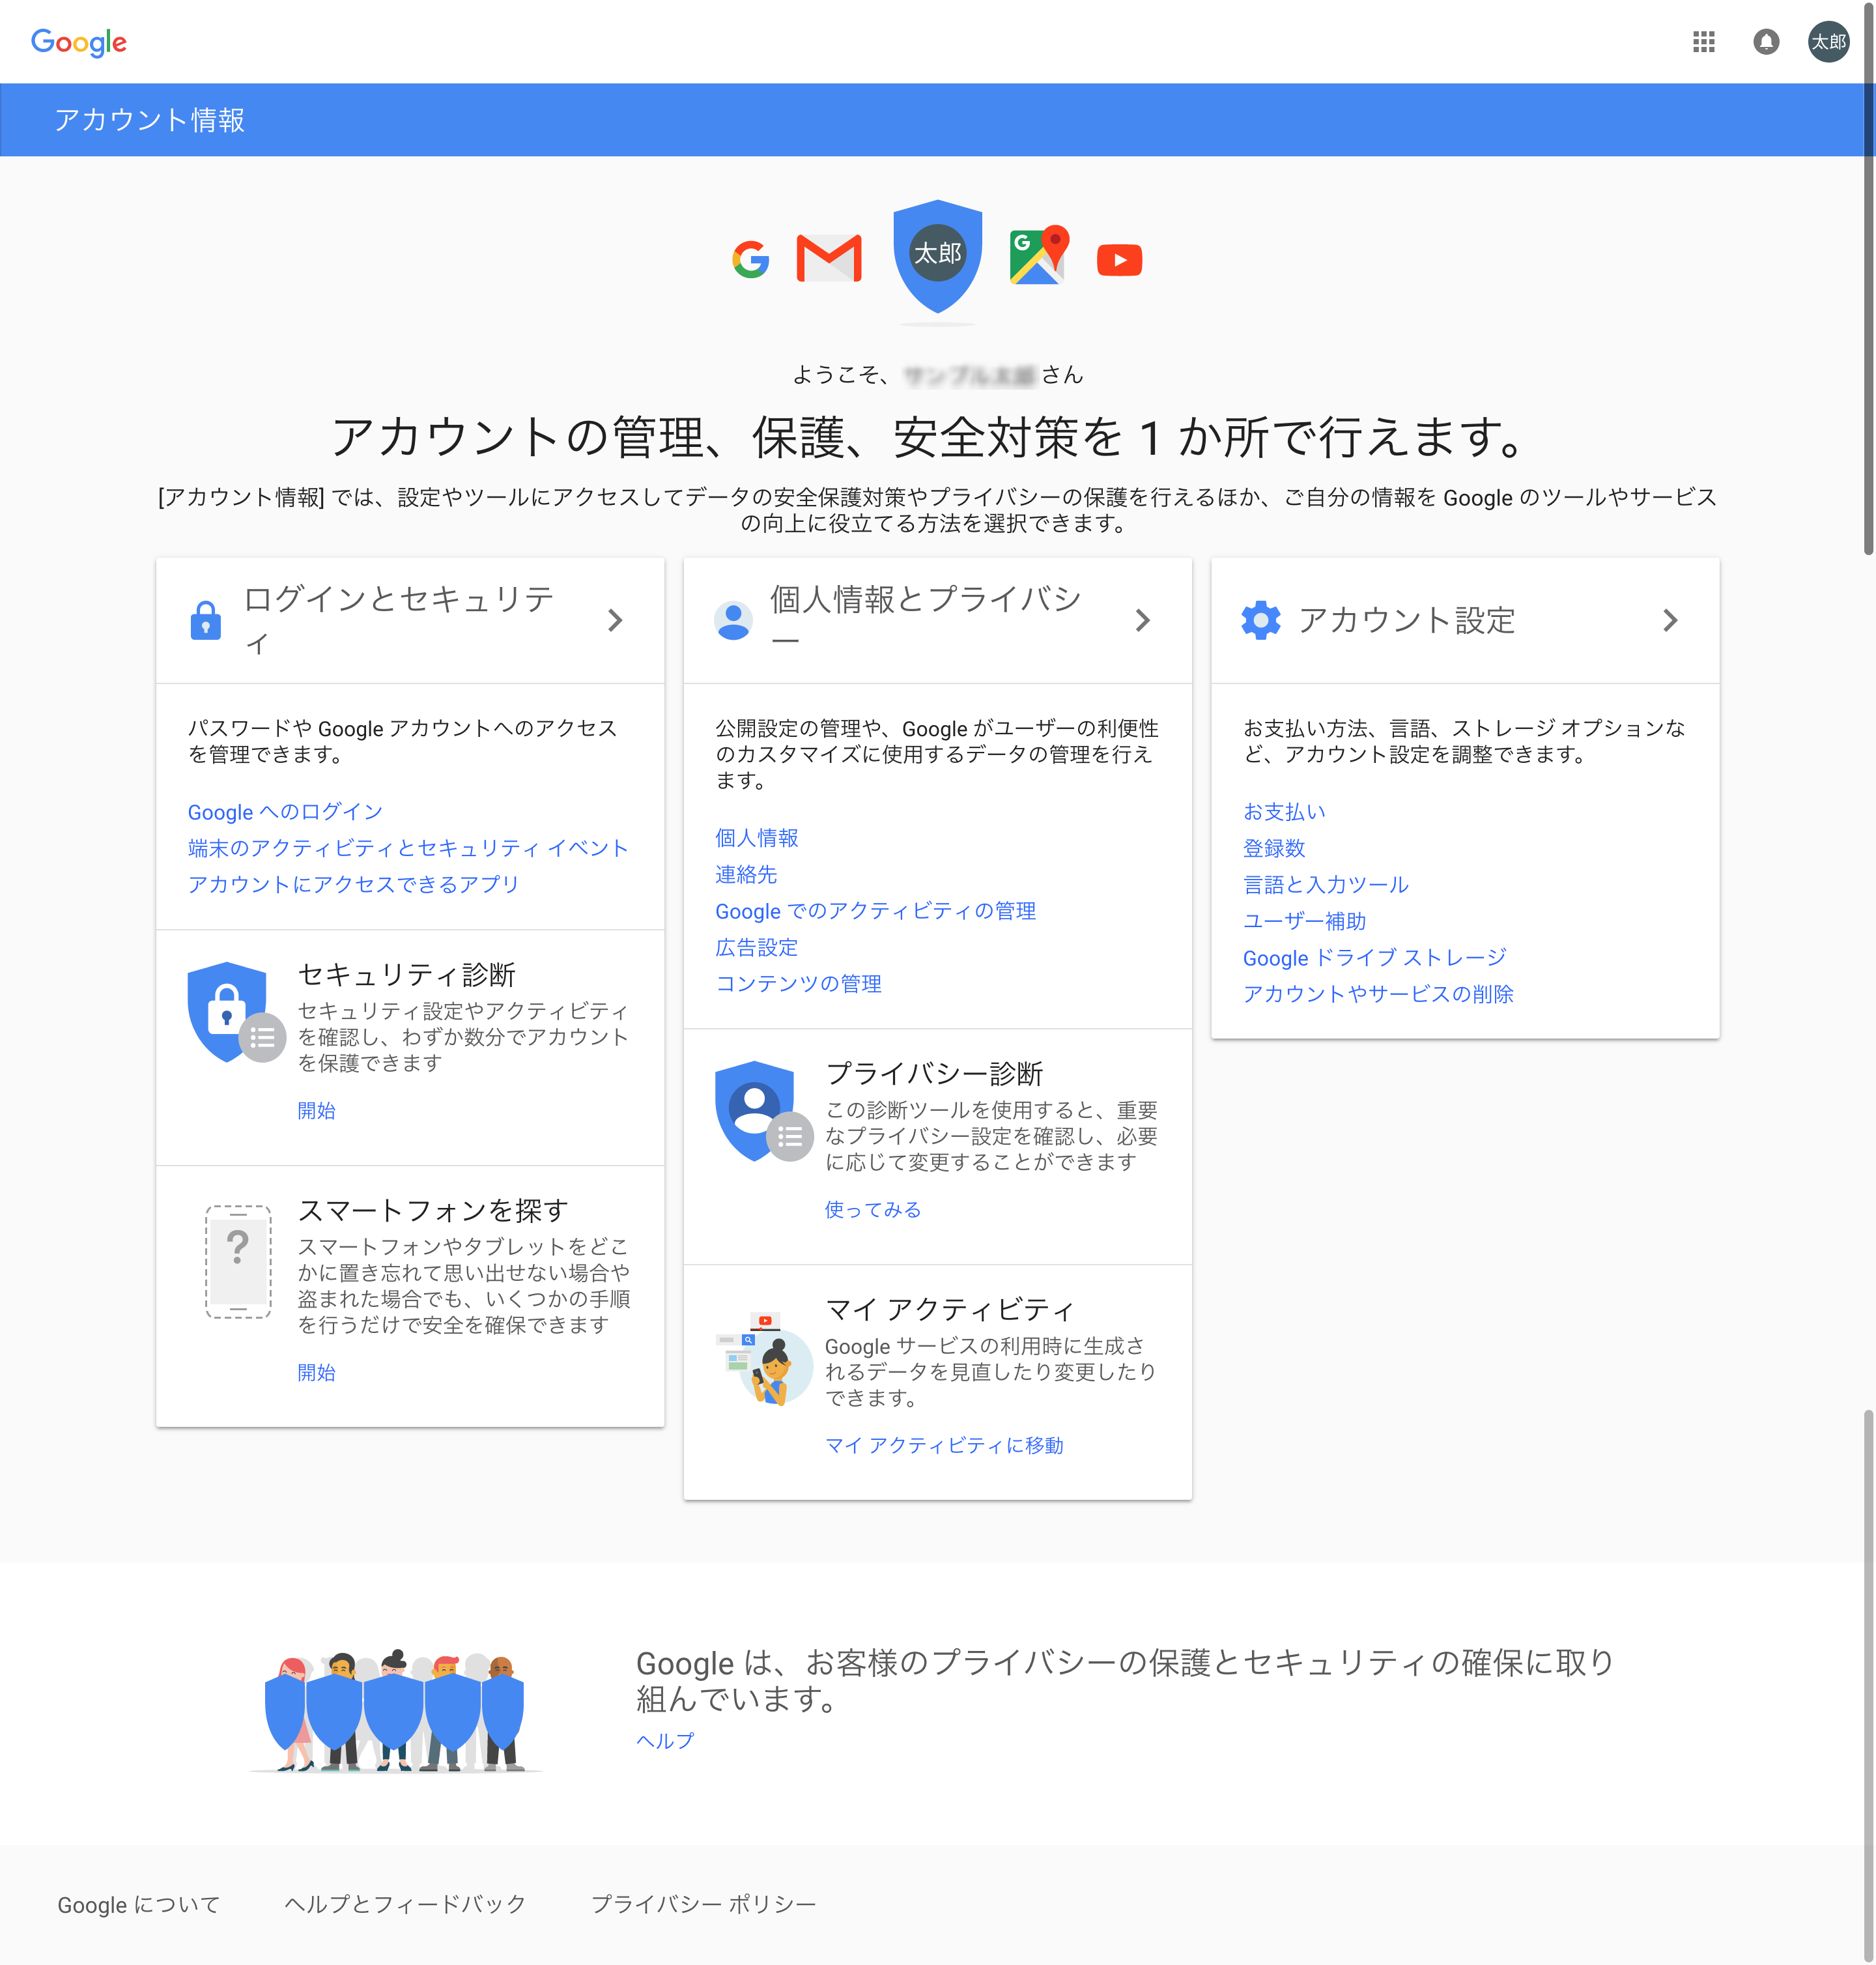The image size is (1876, 1965).
Task: Open アカウントやサービスの削除 link
Action: (1378, 994)
